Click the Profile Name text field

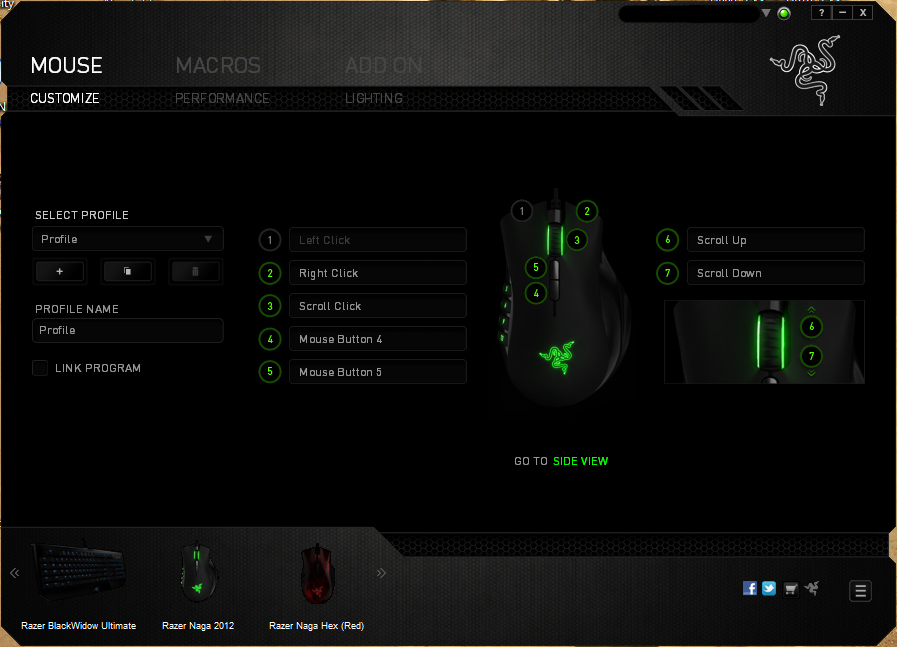coord(127,330)
